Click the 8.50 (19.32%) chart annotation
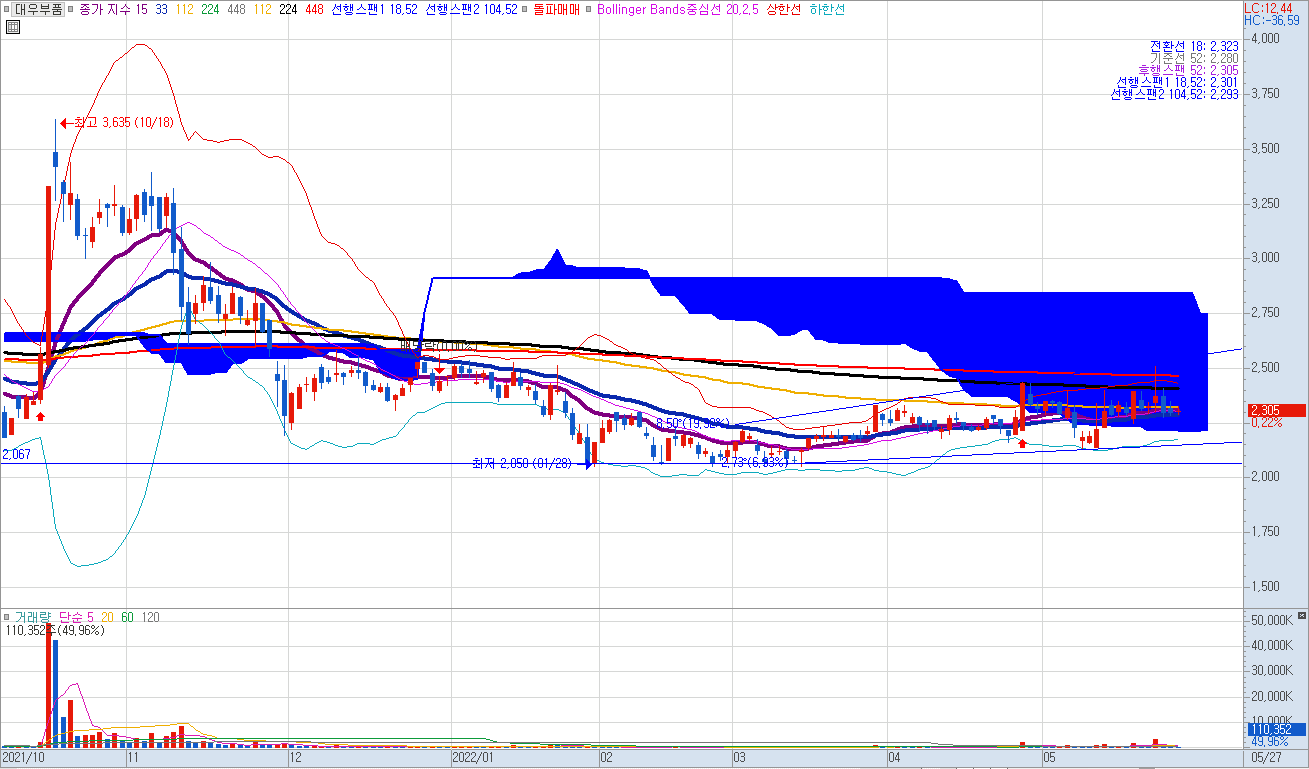The image size is (1309, 769). 692,423
